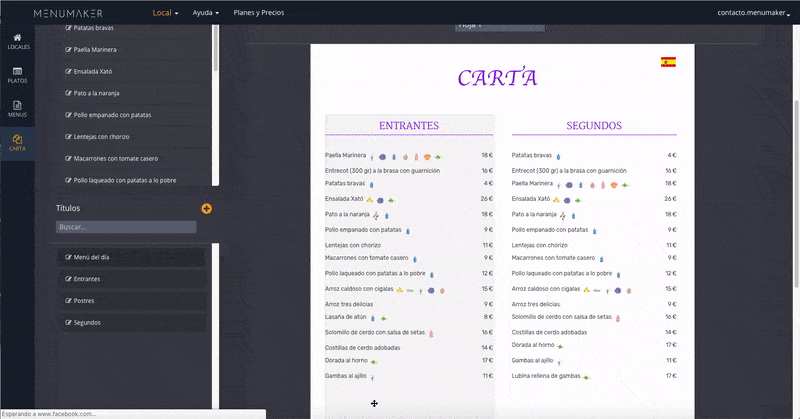
Task: Click Lasaña de atún in Entrantes
Action: (345, 317)
